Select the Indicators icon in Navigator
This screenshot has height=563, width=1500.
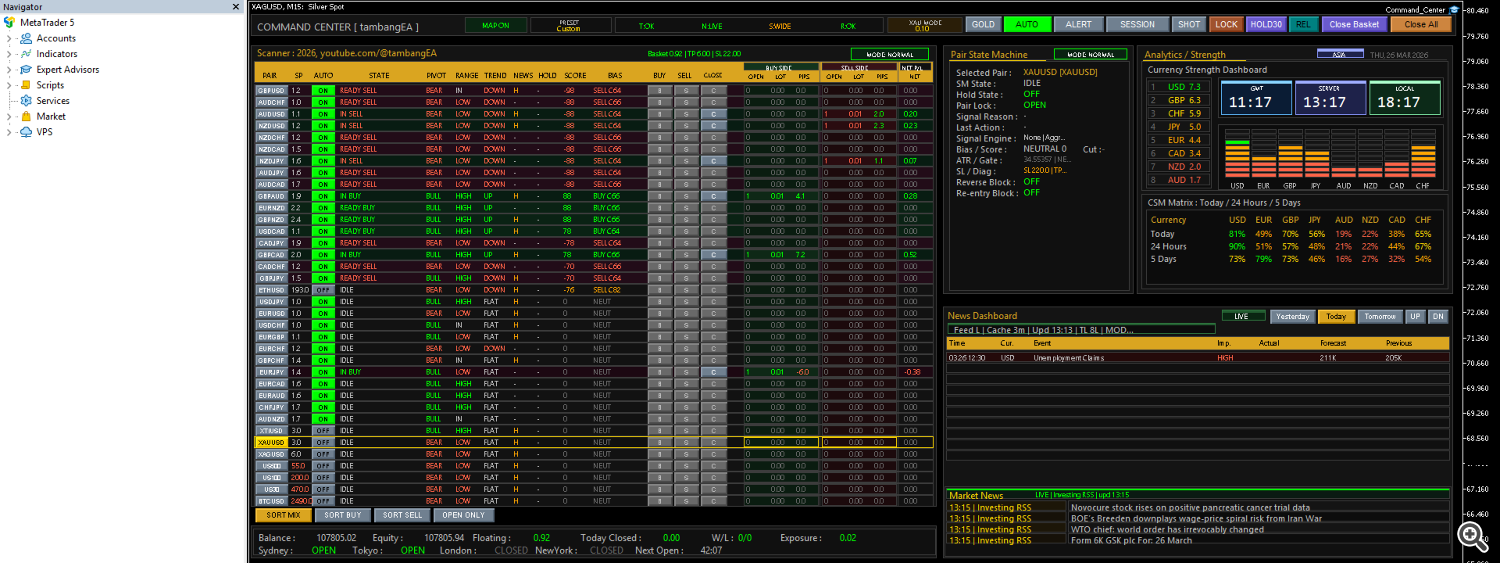tap(26, 54)
